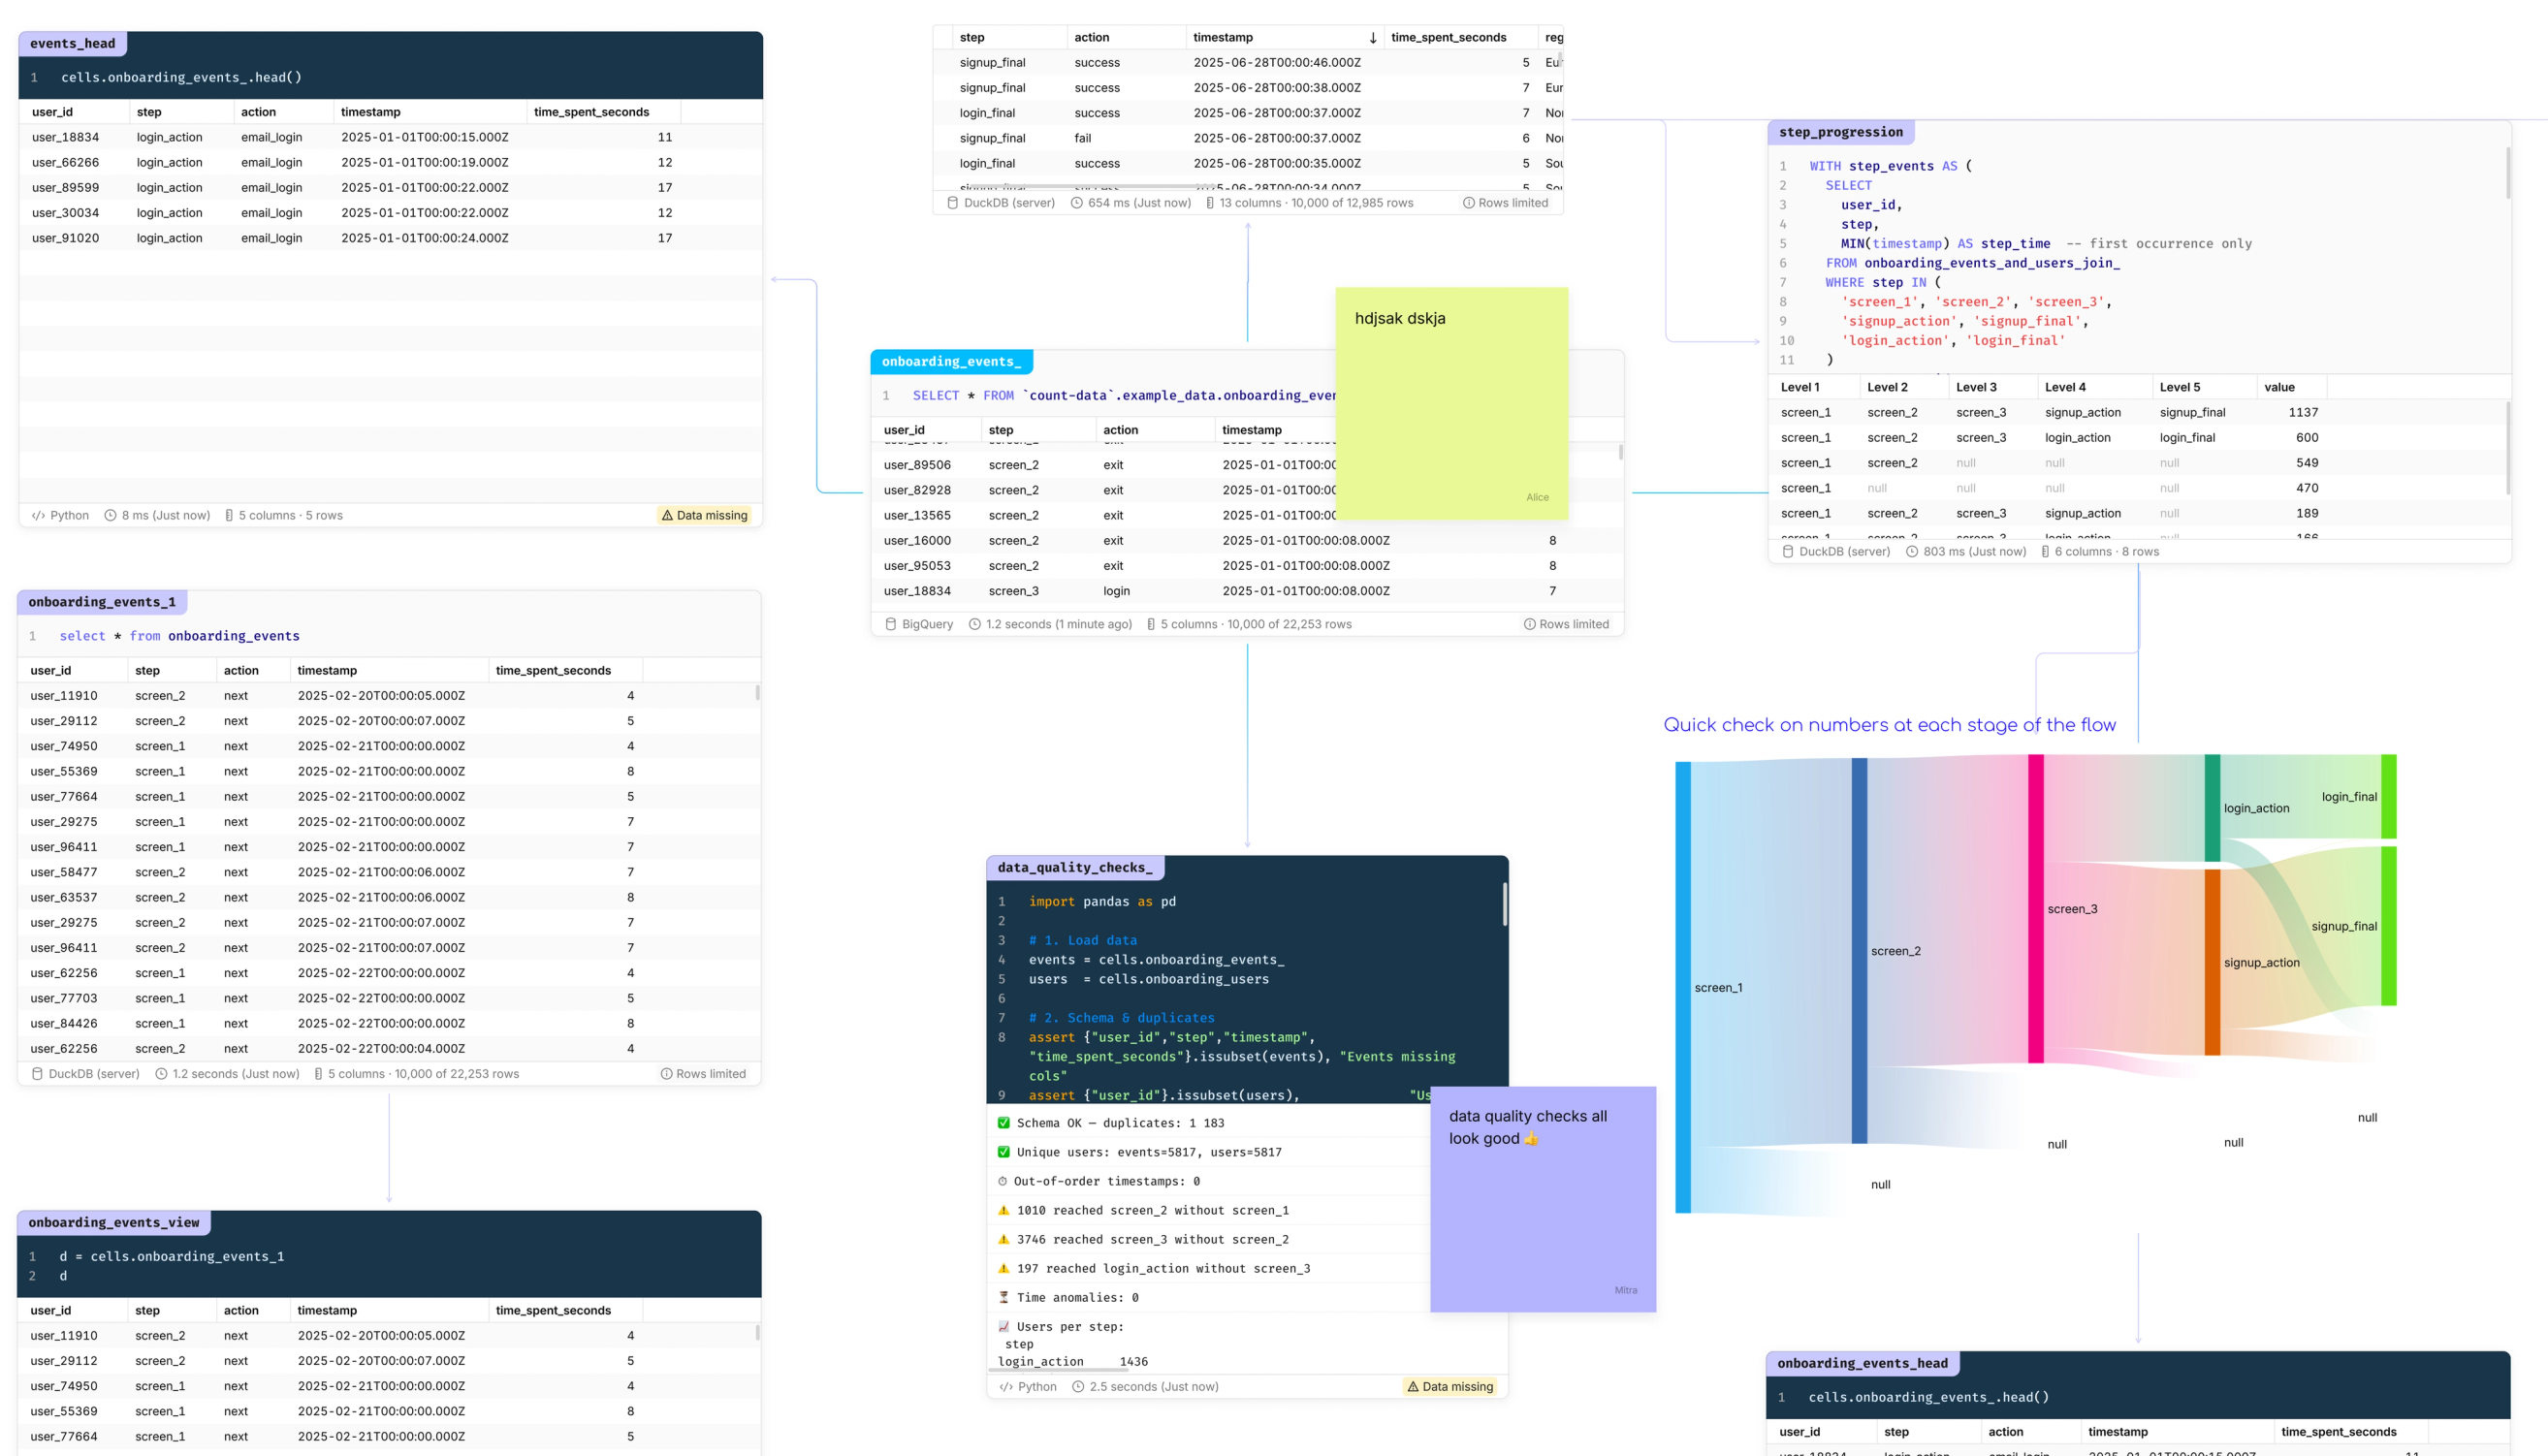Click the pink screen_3 Sankey node
Screen dimensions: 2548x1456
pos(2035,908)
